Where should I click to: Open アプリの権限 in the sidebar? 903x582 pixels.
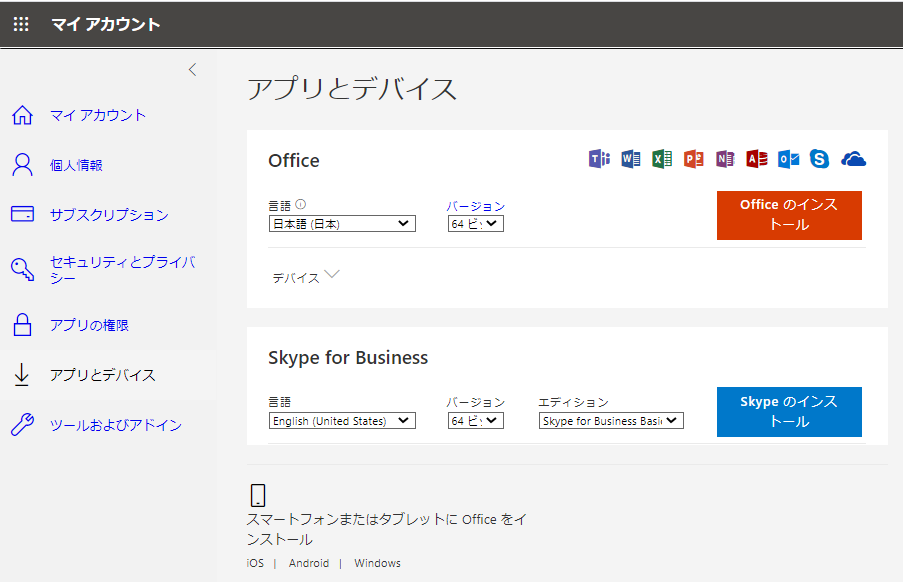89,325
